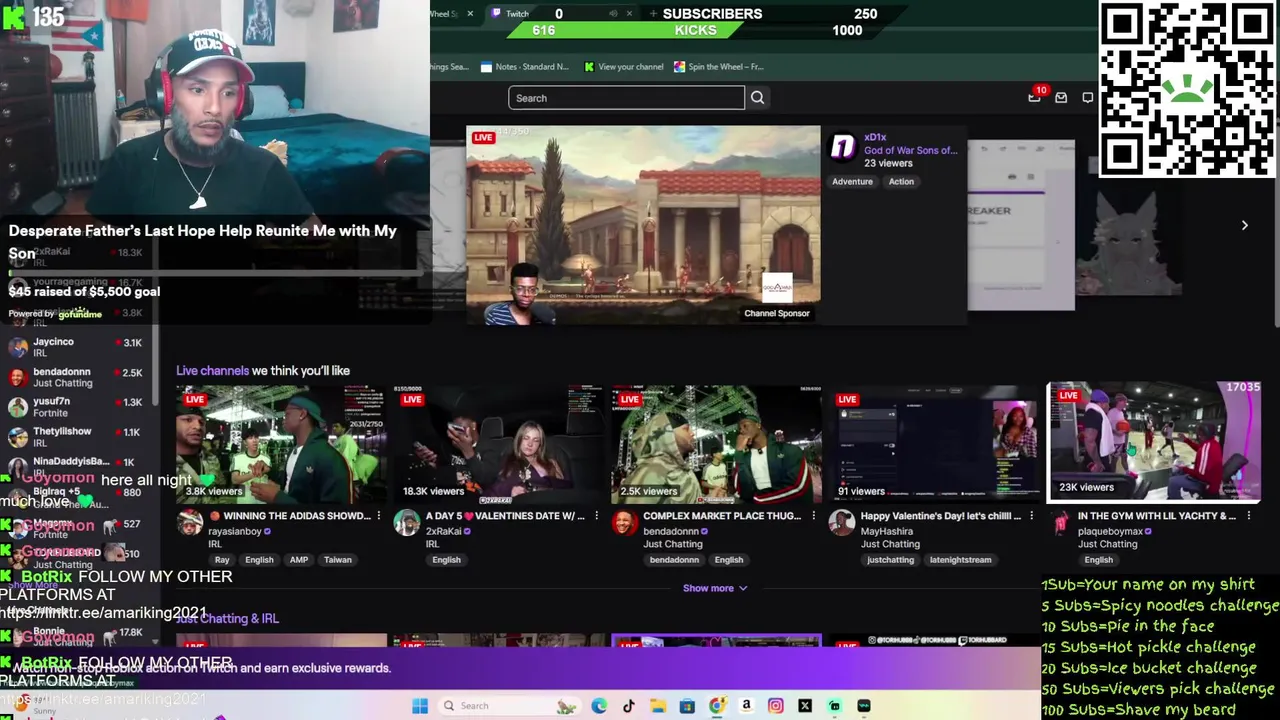Open Spin the Wheel bookmark

719,67
